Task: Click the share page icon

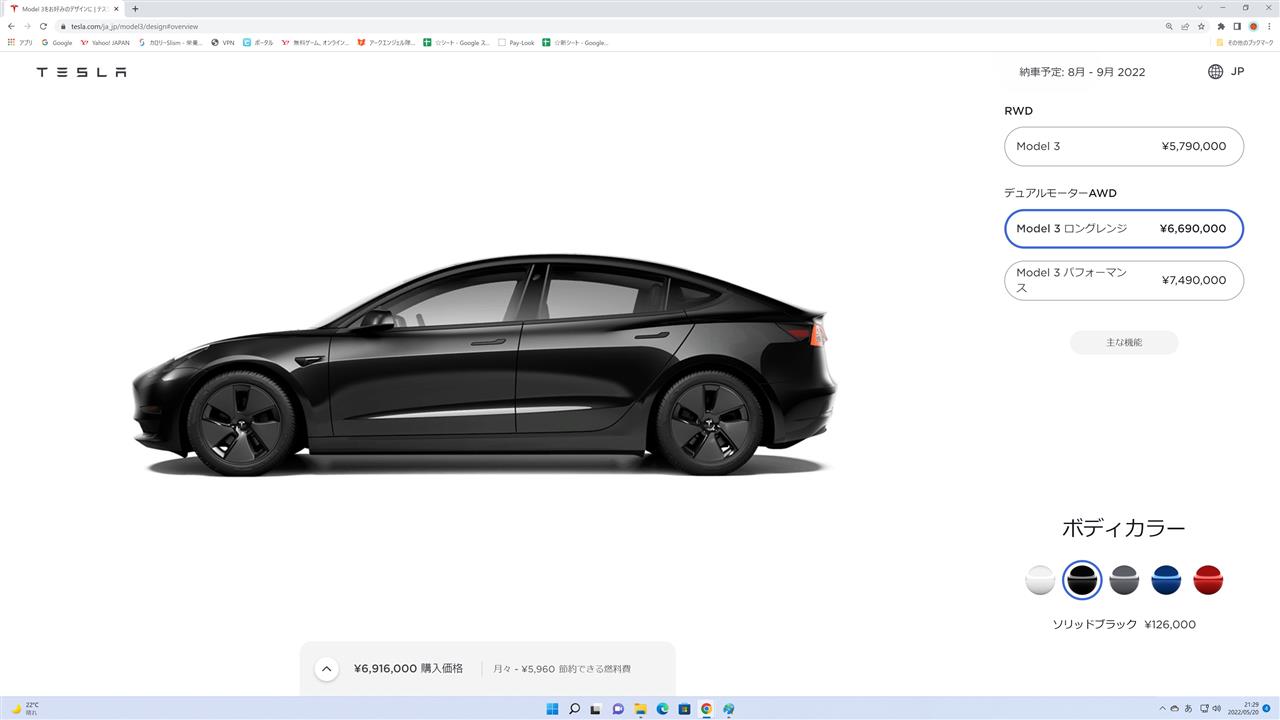Action: point(1185,26)
